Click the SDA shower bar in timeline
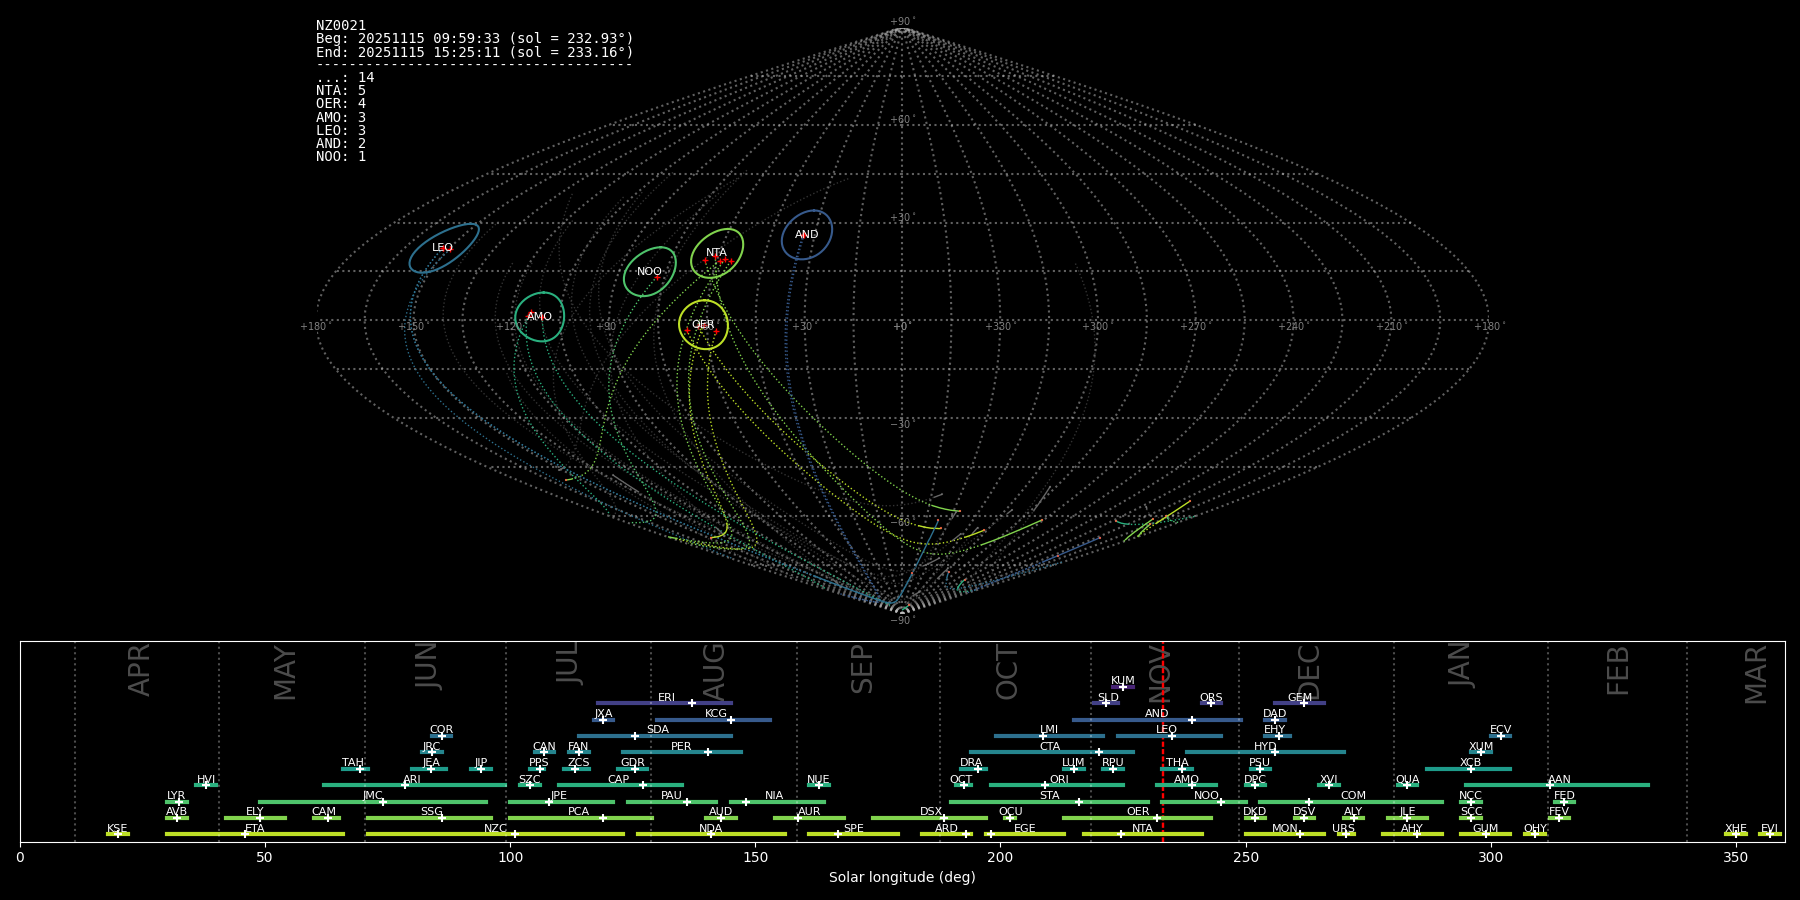The width and height of the screenshot is (1800, 900). pyautogui.click(x=654, y=736)
